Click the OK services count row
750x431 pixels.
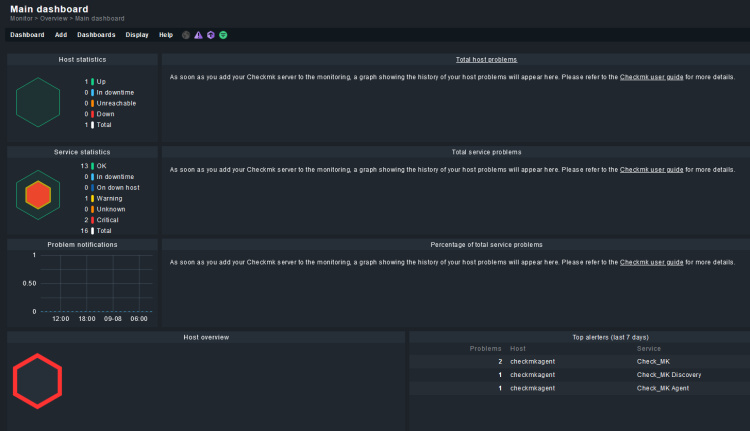[93, 166]
